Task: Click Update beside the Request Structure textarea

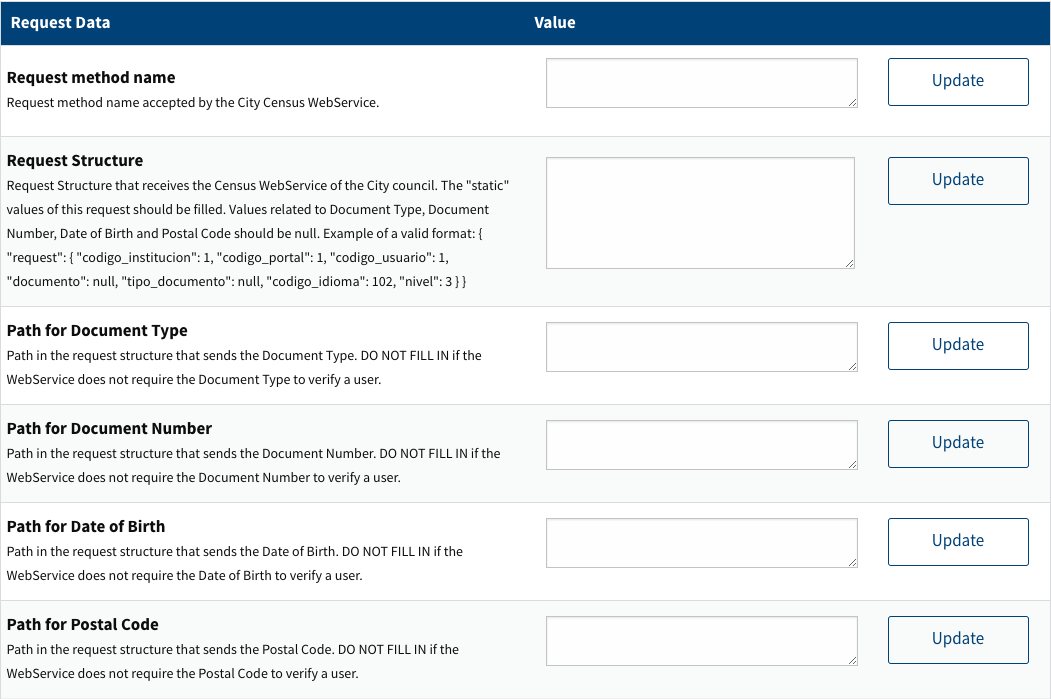Action: pyautogui.click(x=957, y=180)
